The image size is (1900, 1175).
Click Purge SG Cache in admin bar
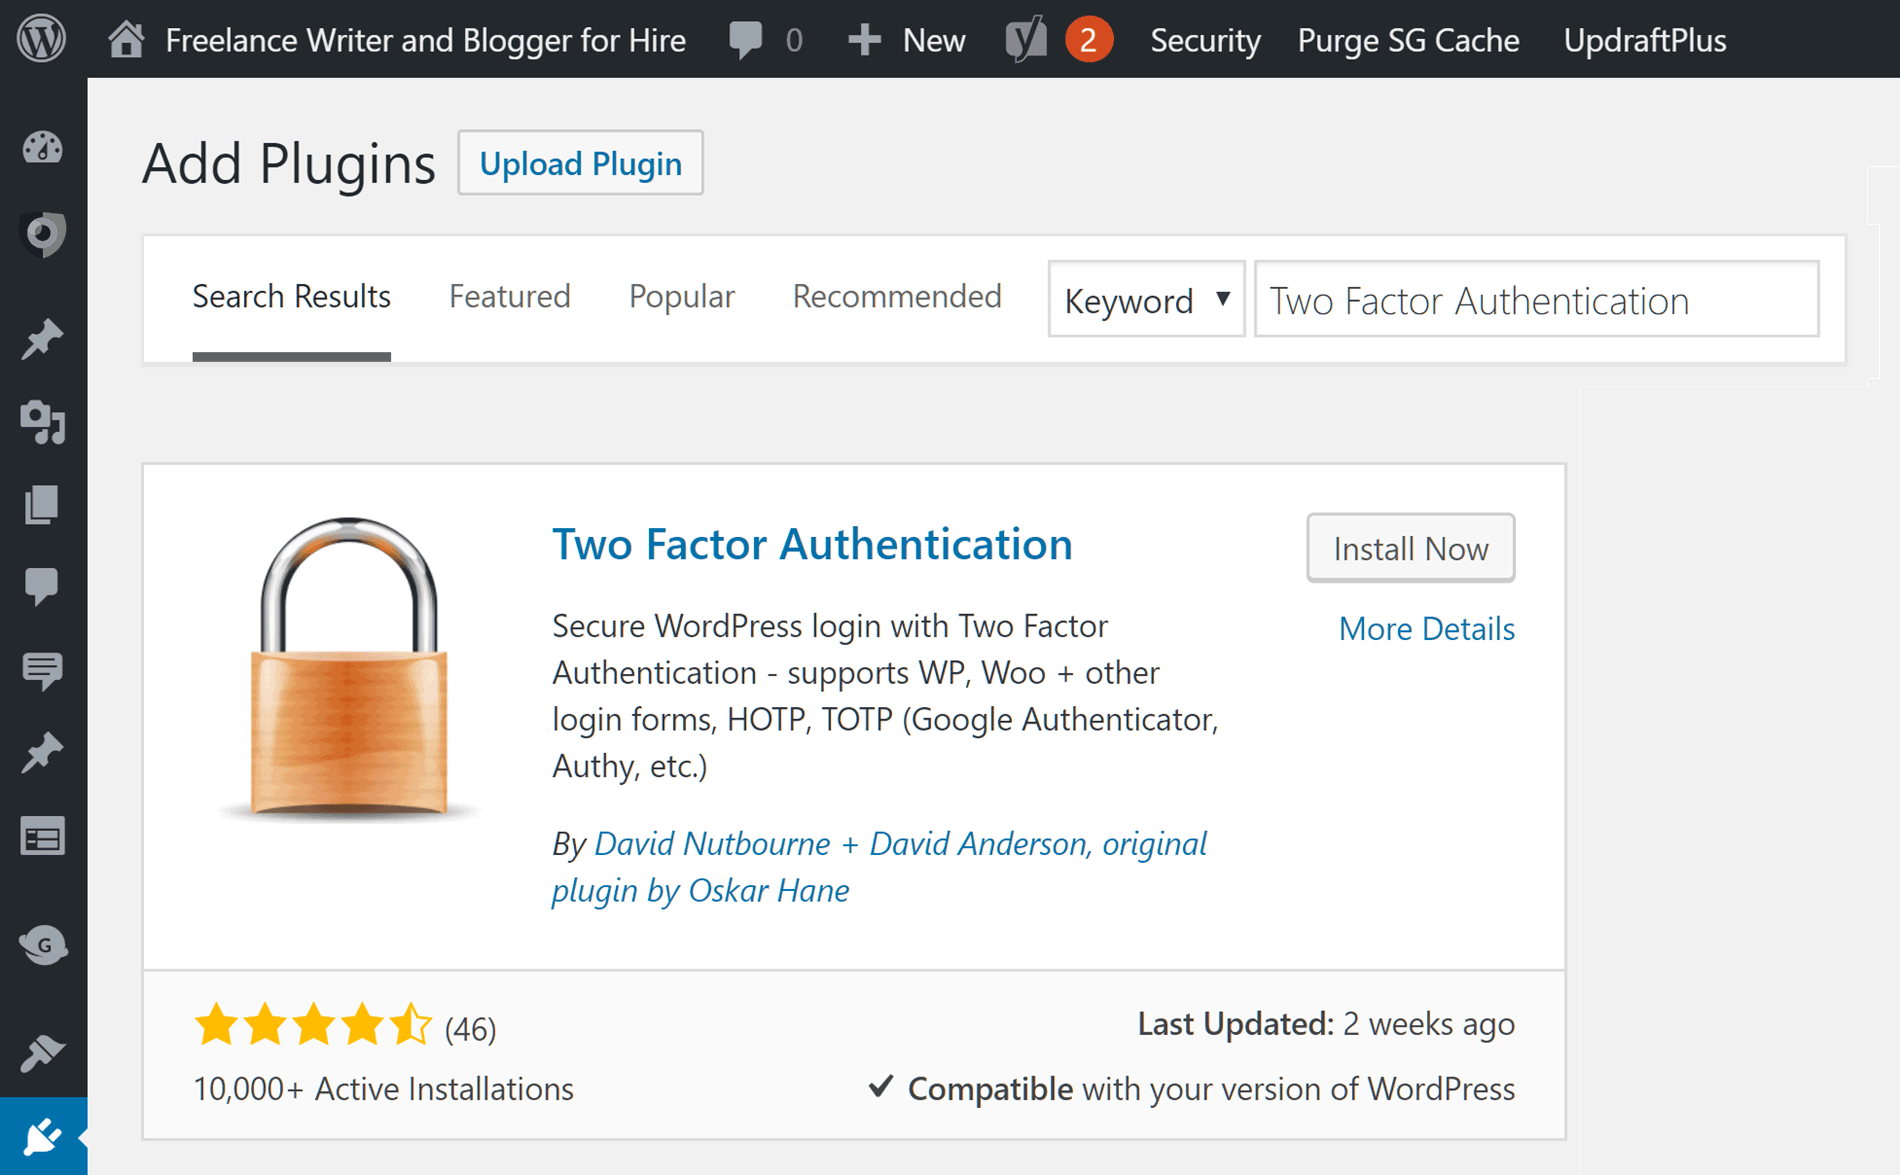coord(1408,40)
